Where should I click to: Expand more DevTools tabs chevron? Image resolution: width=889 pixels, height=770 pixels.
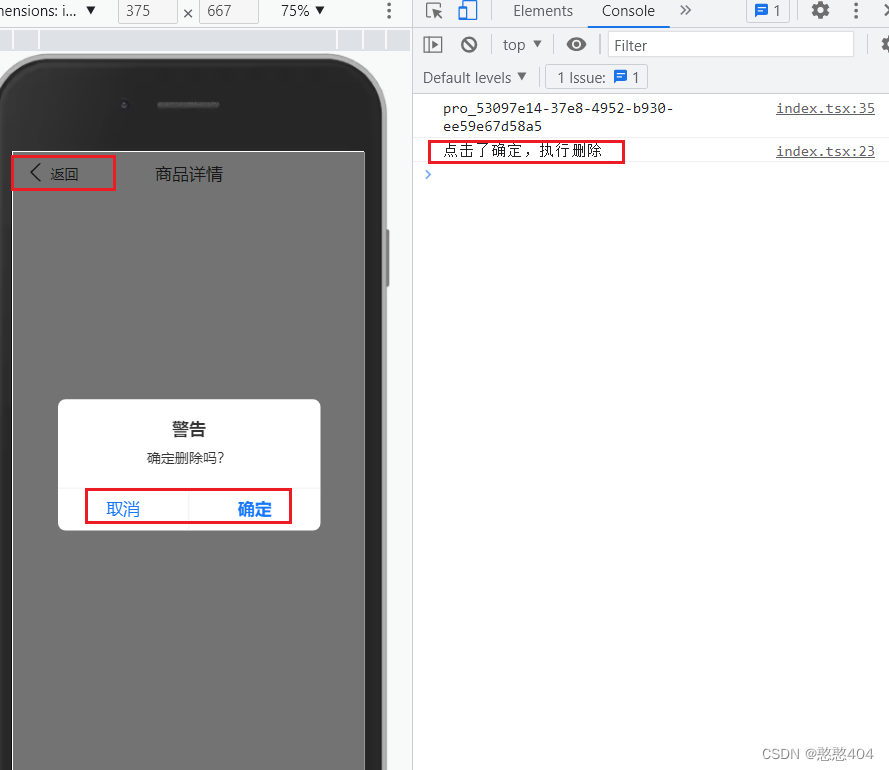tap(685, 10)
